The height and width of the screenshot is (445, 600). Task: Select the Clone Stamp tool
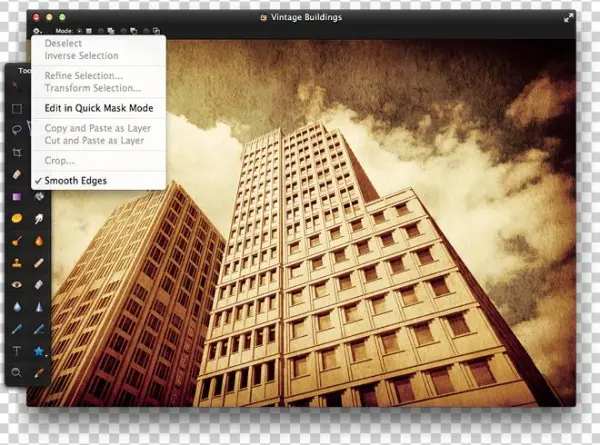(x=17, y=262)
